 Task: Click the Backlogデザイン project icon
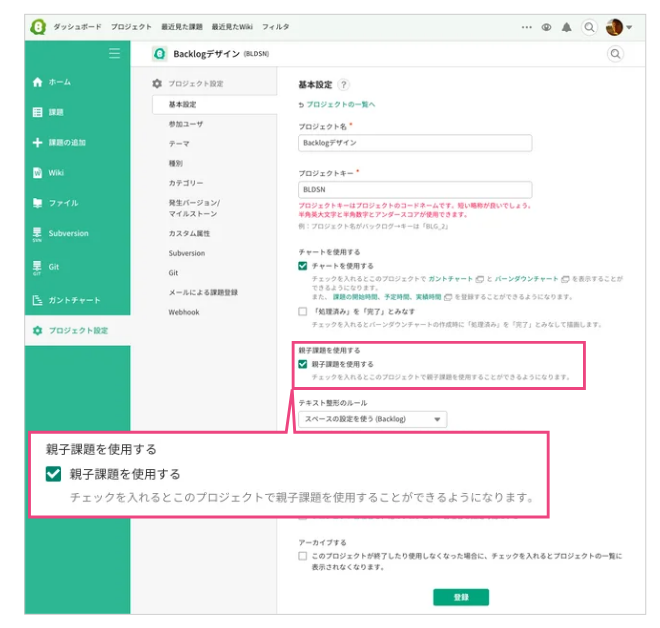pyautogui.click(x=160, y=54)
